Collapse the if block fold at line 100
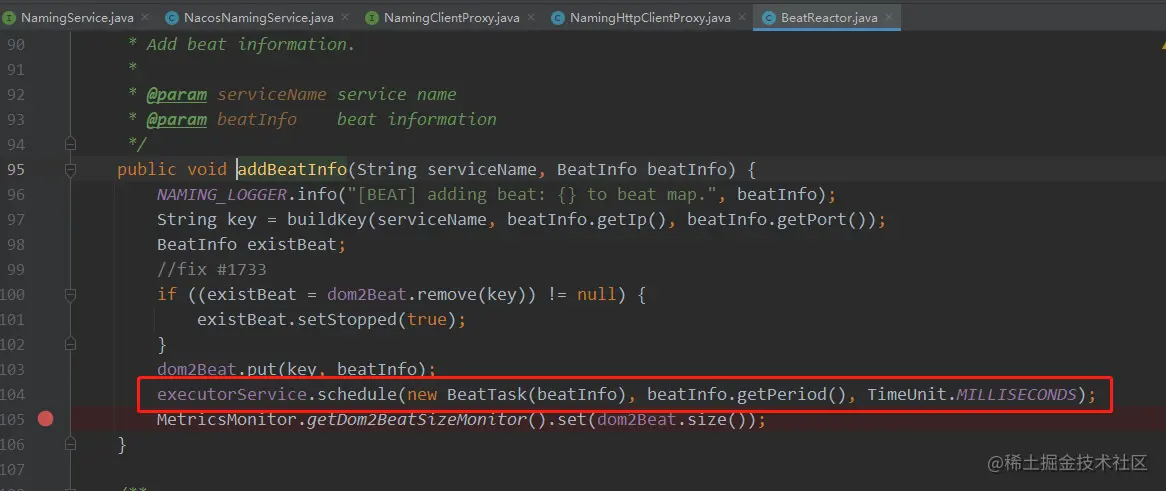 pos(71,295)
